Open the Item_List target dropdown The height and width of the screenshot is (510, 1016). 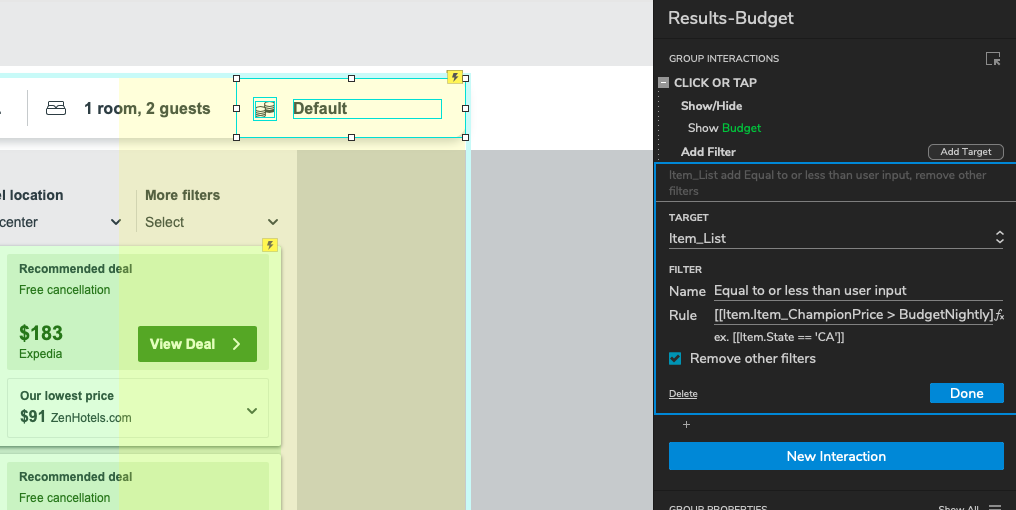click(997, 238)
